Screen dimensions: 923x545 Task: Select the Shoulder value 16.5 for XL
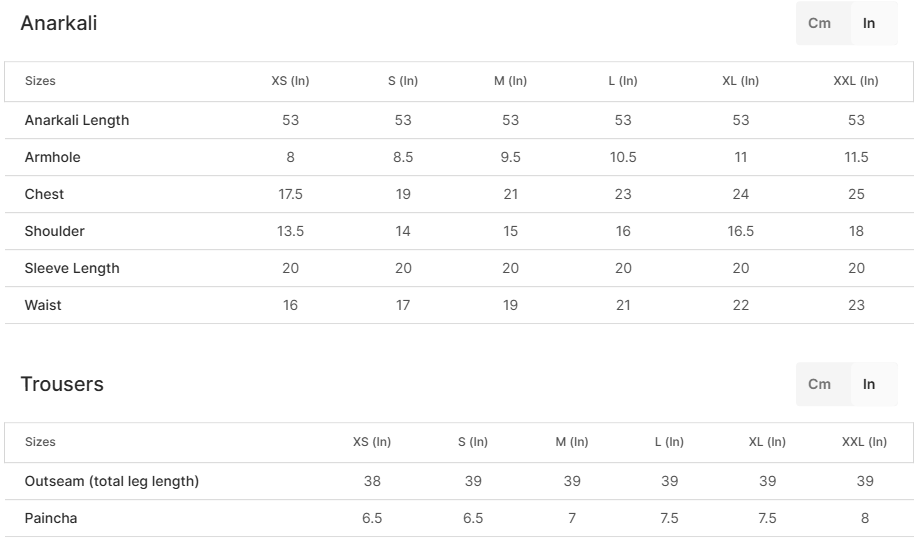pyautogui.click(x=740, y=231)
